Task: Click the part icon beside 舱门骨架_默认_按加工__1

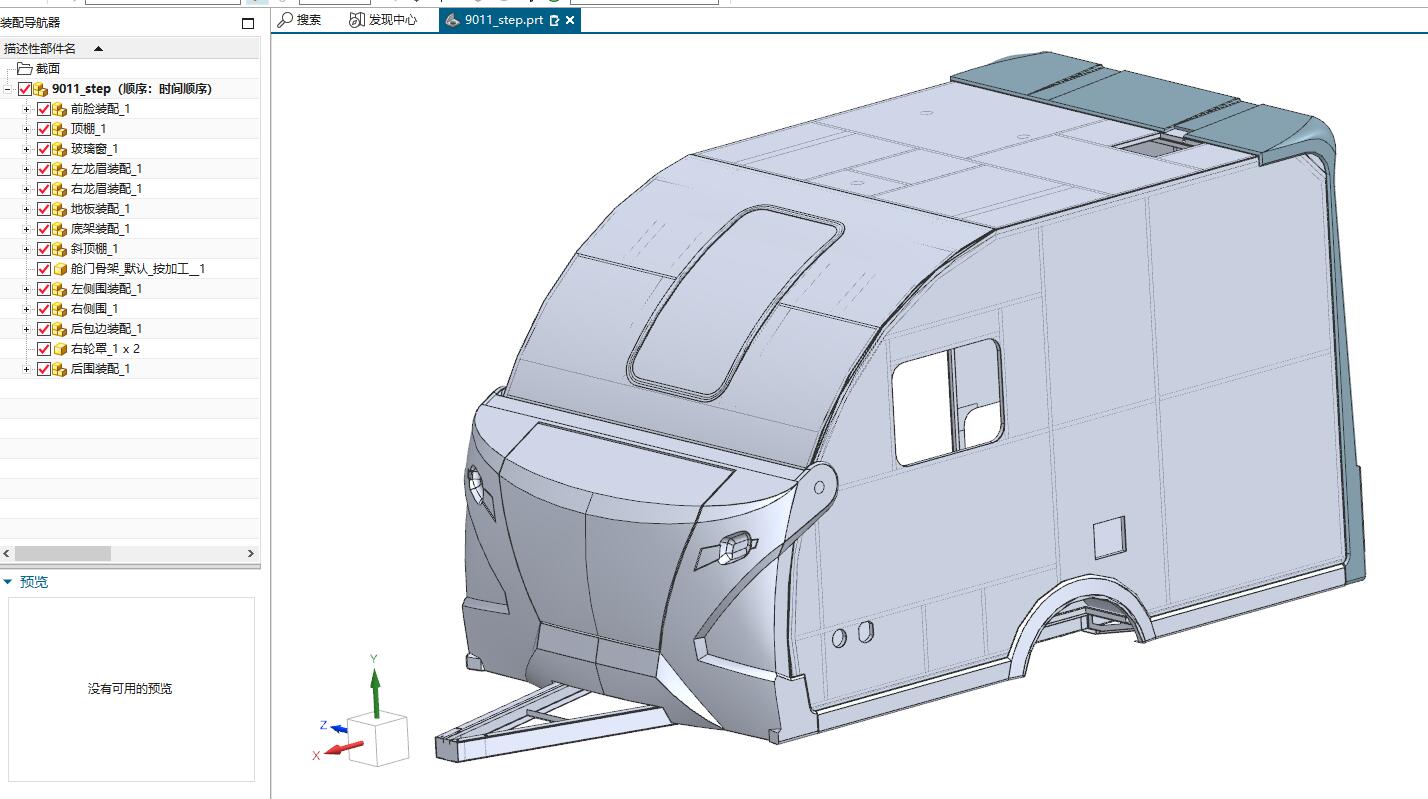Action: [x=59, y=269]
